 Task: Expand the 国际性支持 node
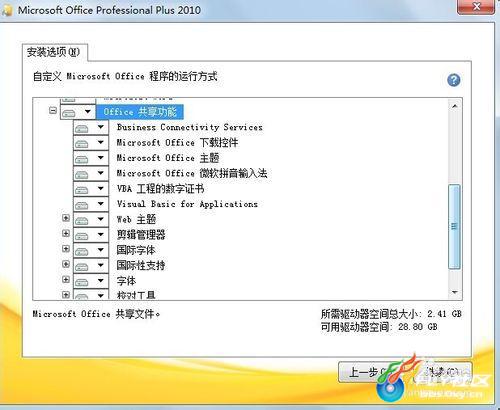(x=66, y=264)
